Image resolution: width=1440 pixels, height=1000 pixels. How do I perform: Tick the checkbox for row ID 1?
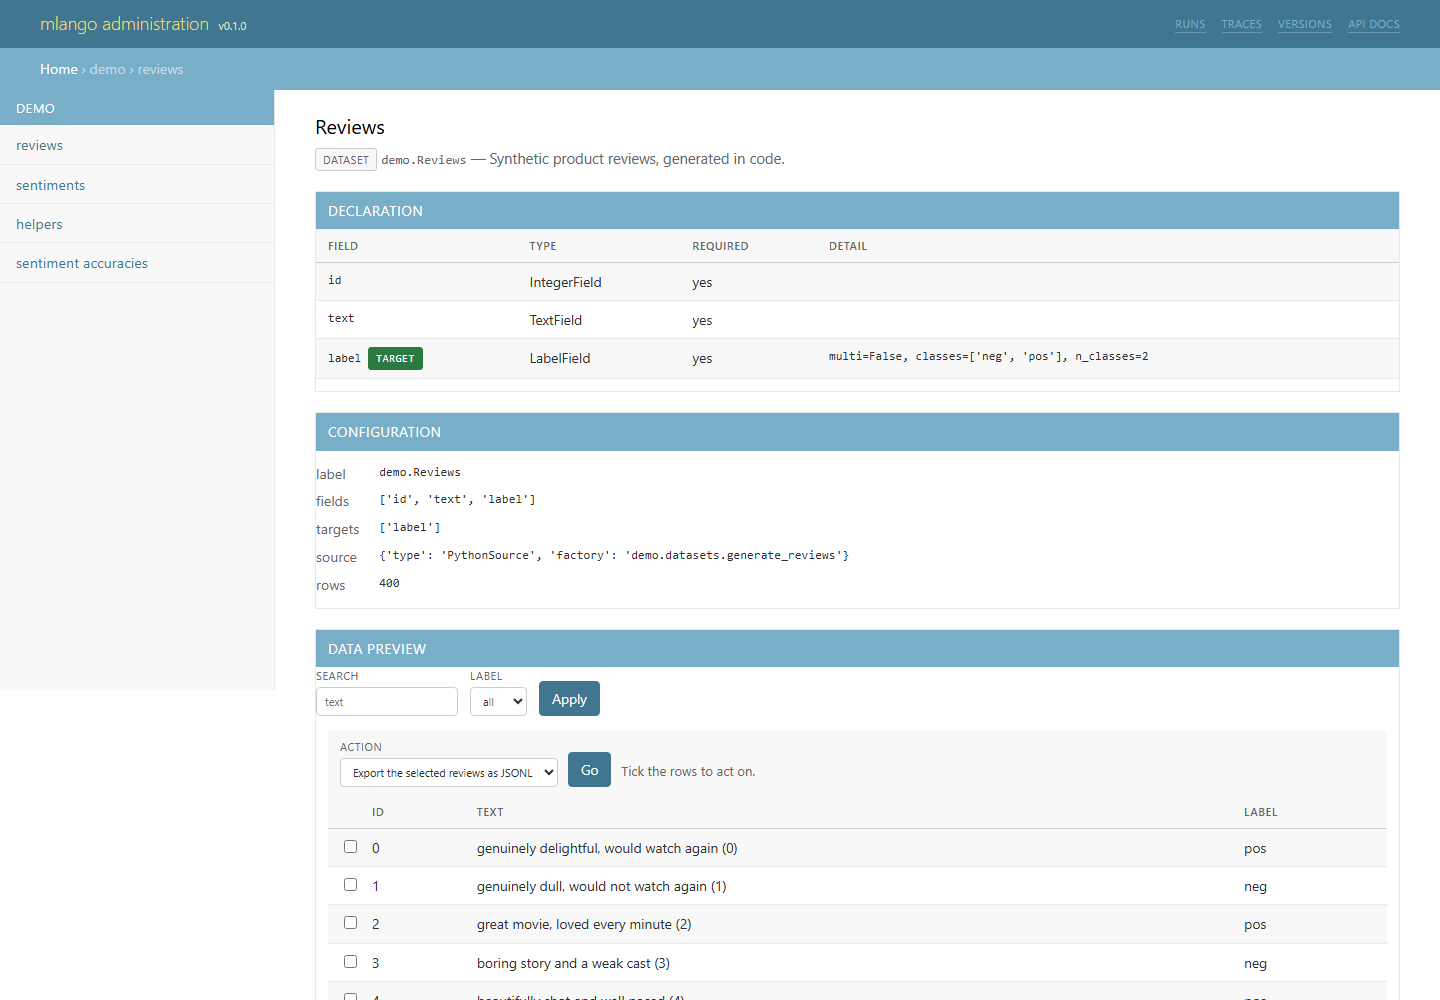350,884
